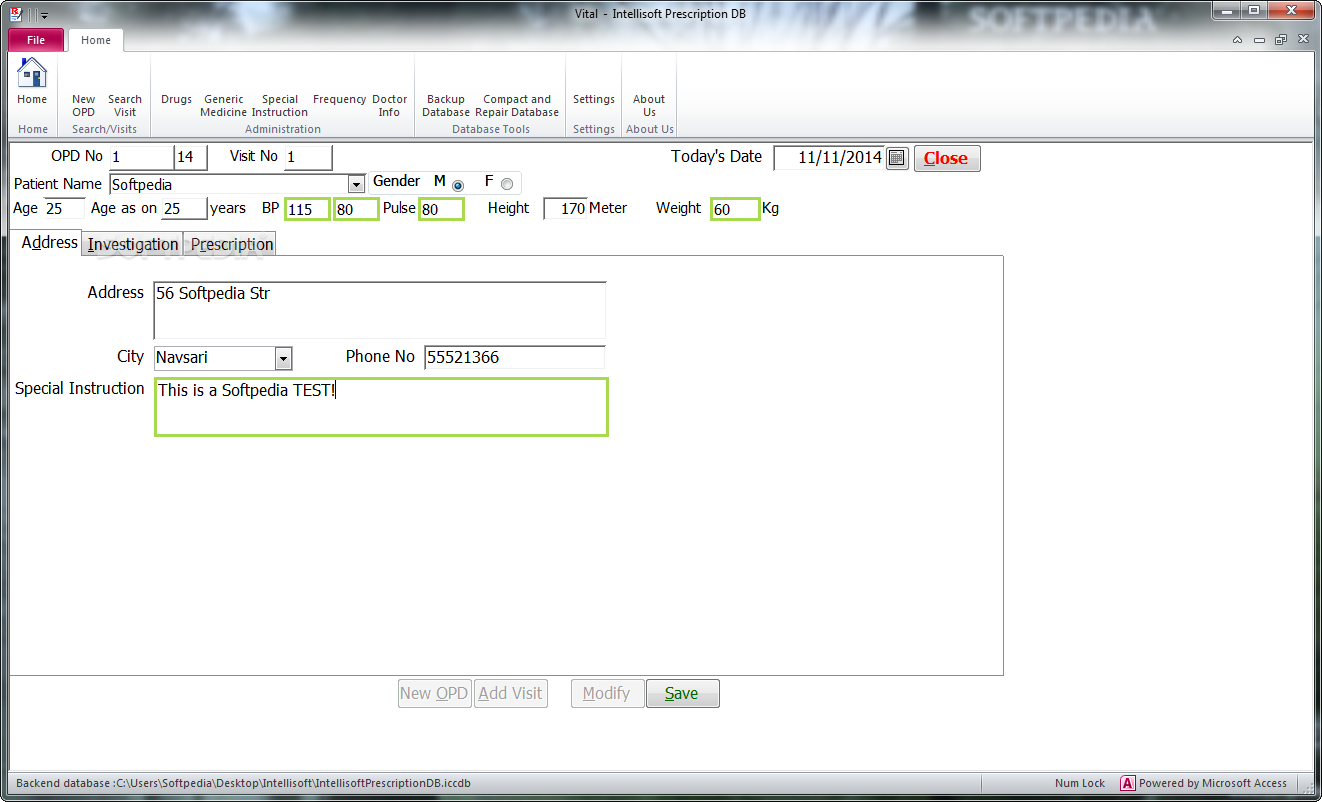Click the City field showing Navsari
Image resolution: width=1322 pixels, height=802 pixels.
point(214,358)
